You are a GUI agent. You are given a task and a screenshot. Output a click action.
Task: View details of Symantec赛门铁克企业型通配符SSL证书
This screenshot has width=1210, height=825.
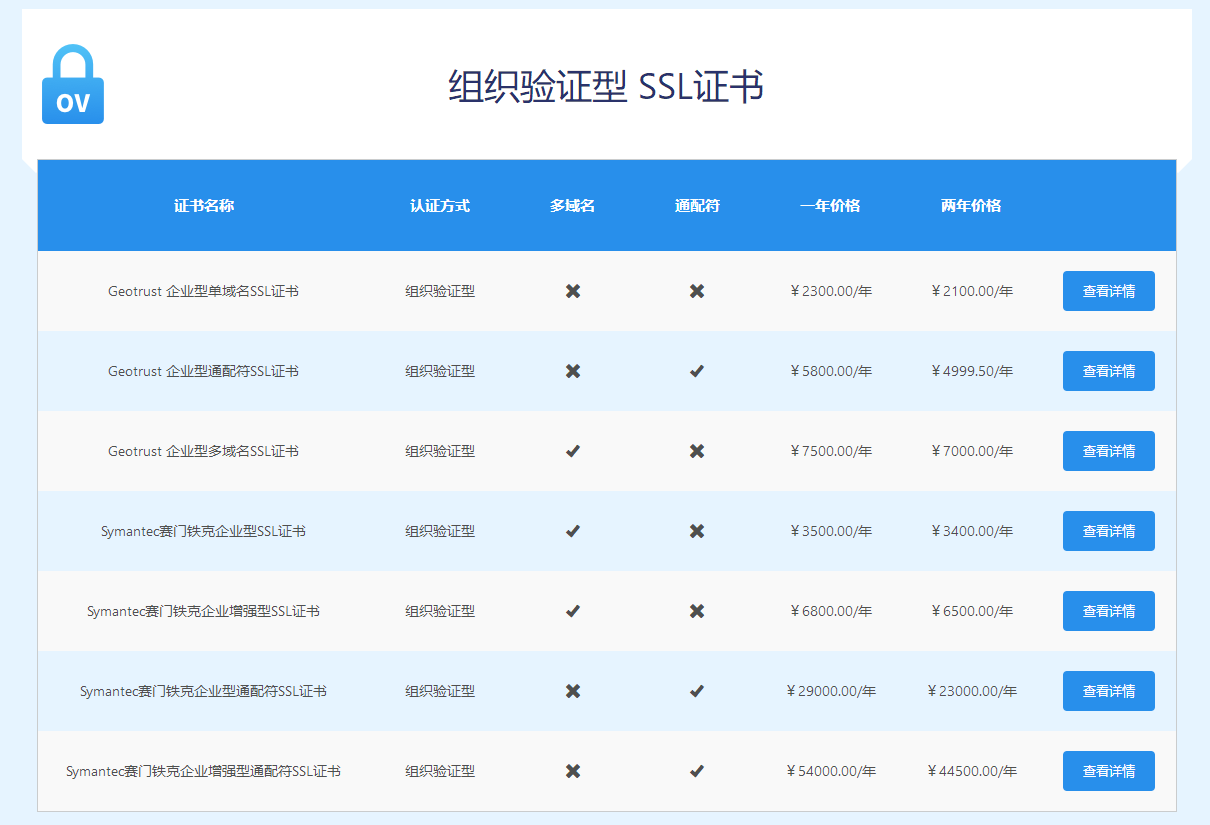pos(1109,691)
